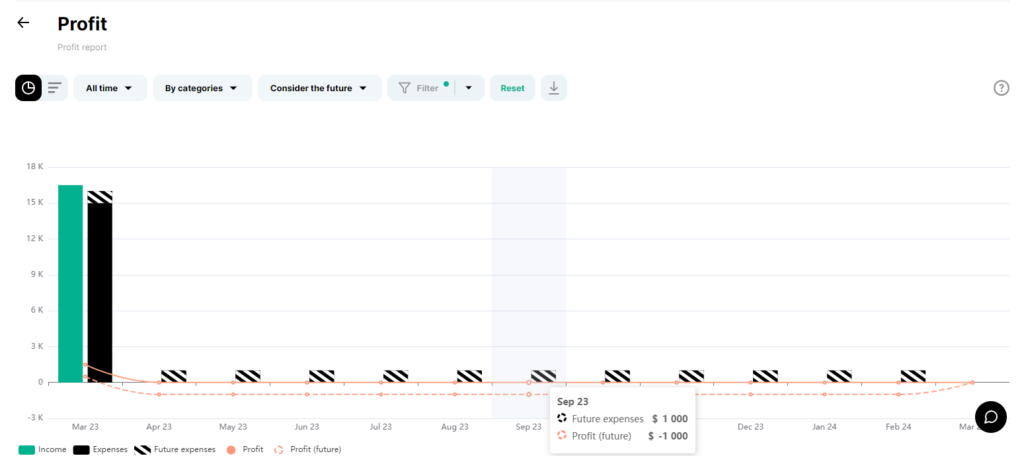Go back using the left arrow
The image size is (1024, 456).
pyautogui.click(x=24, y=23)
